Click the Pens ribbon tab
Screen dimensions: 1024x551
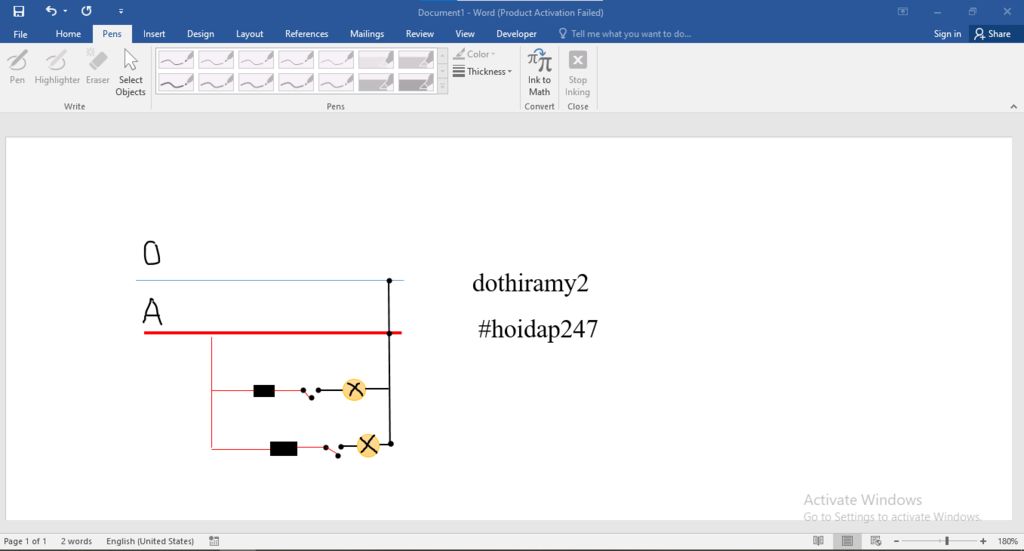tap(112, 34)
